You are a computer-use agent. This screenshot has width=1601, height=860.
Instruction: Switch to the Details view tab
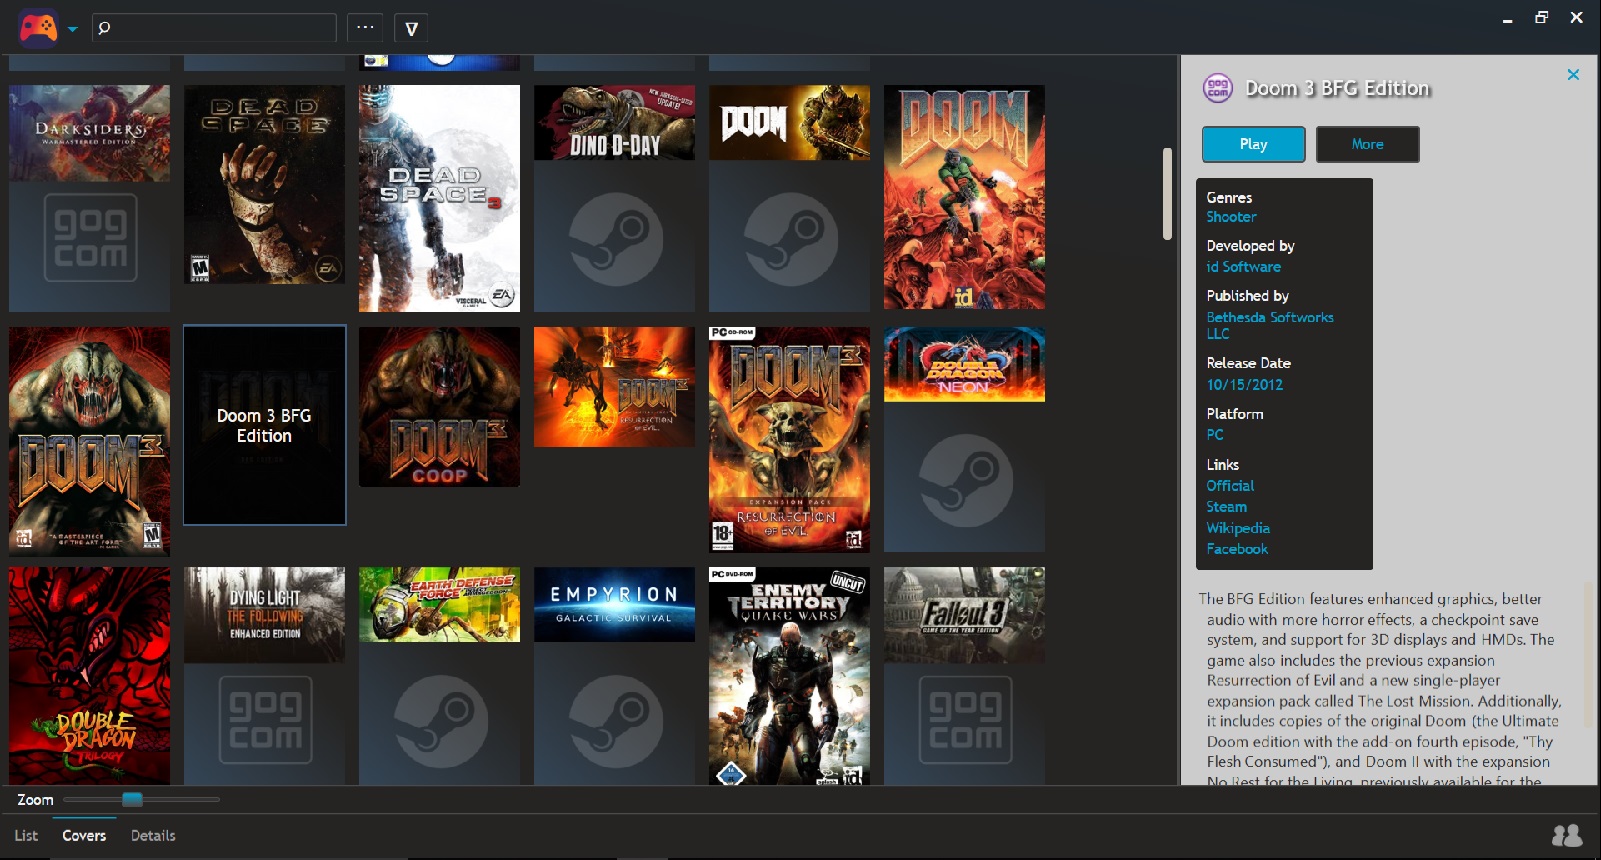point(153,836)
